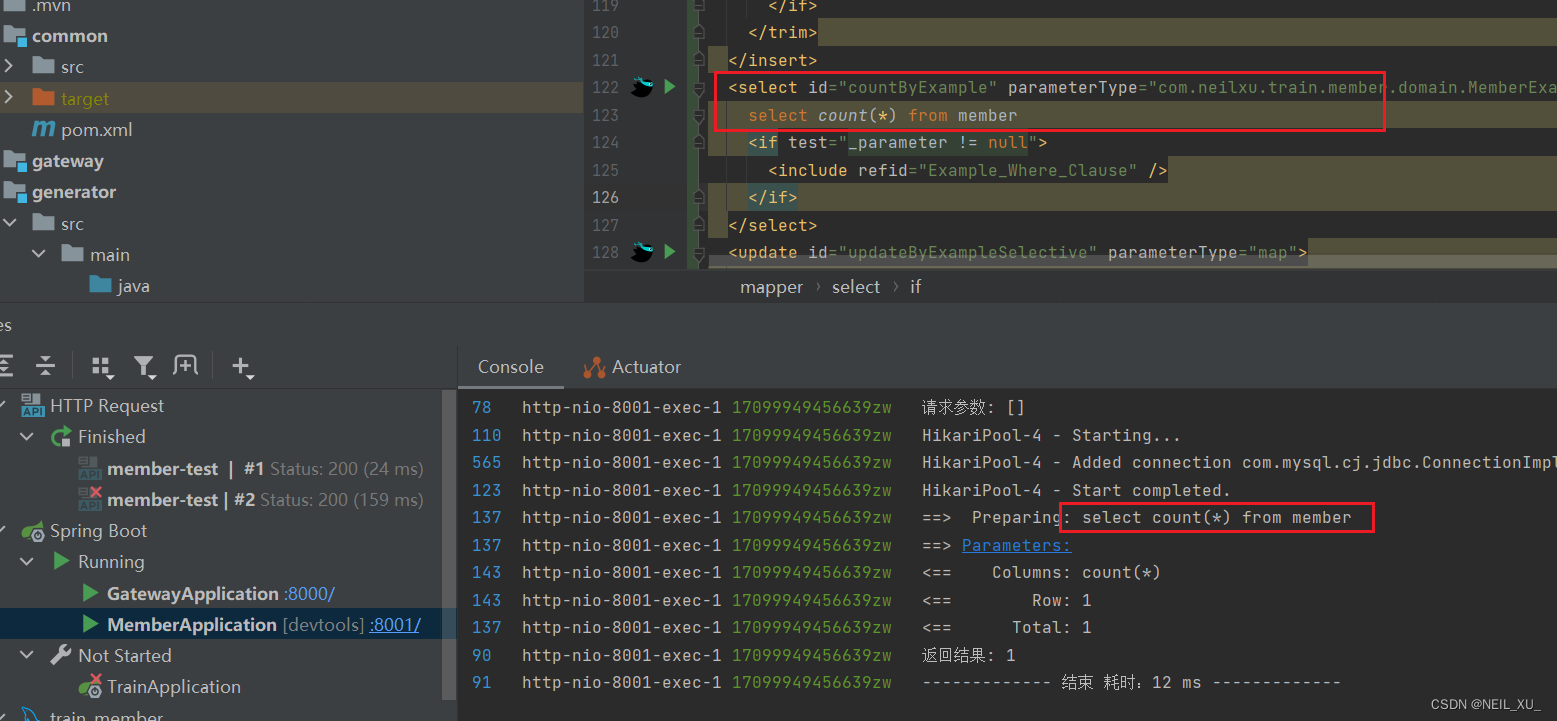The height and width of the screenshot is (721, 1557).
Task: Collapse the Finished requests node
Action: pos(27,436)
